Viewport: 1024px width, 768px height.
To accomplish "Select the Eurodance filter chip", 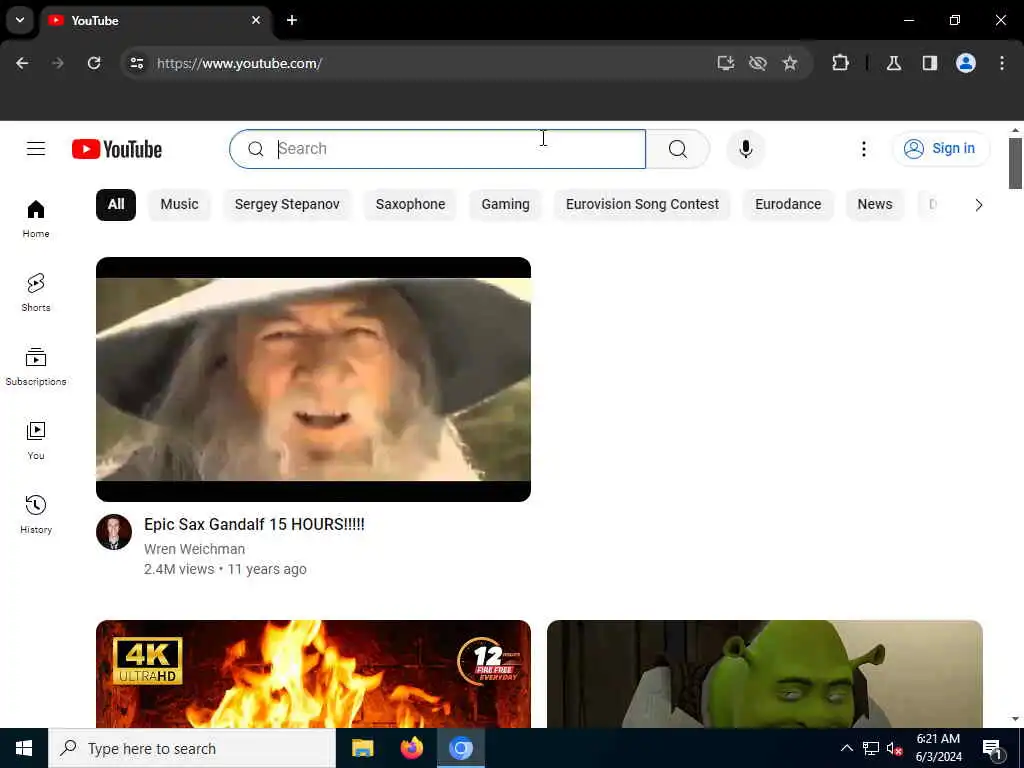I will pyautogui.click(x=788, y=204).
